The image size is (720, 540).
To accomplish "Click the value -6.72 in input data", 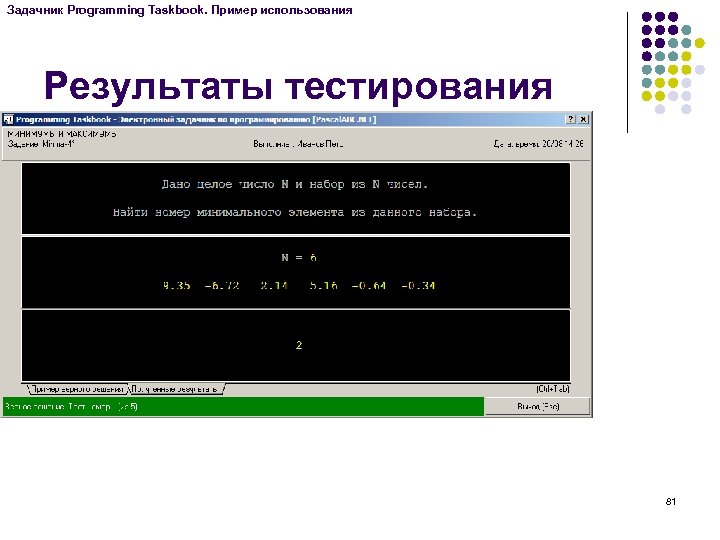I will point(222,286).
